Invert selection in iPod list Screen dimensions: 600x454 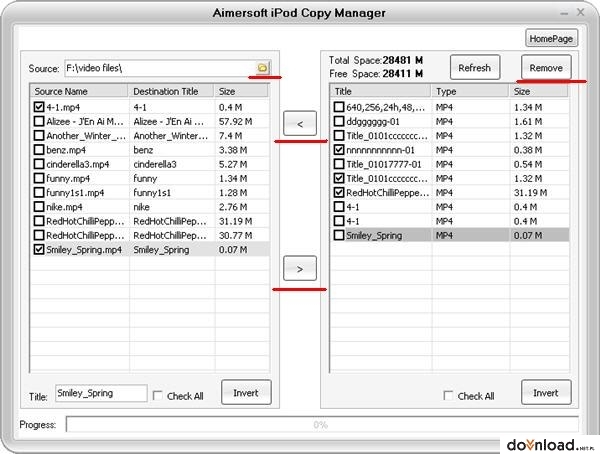click(x=546, y=393)
